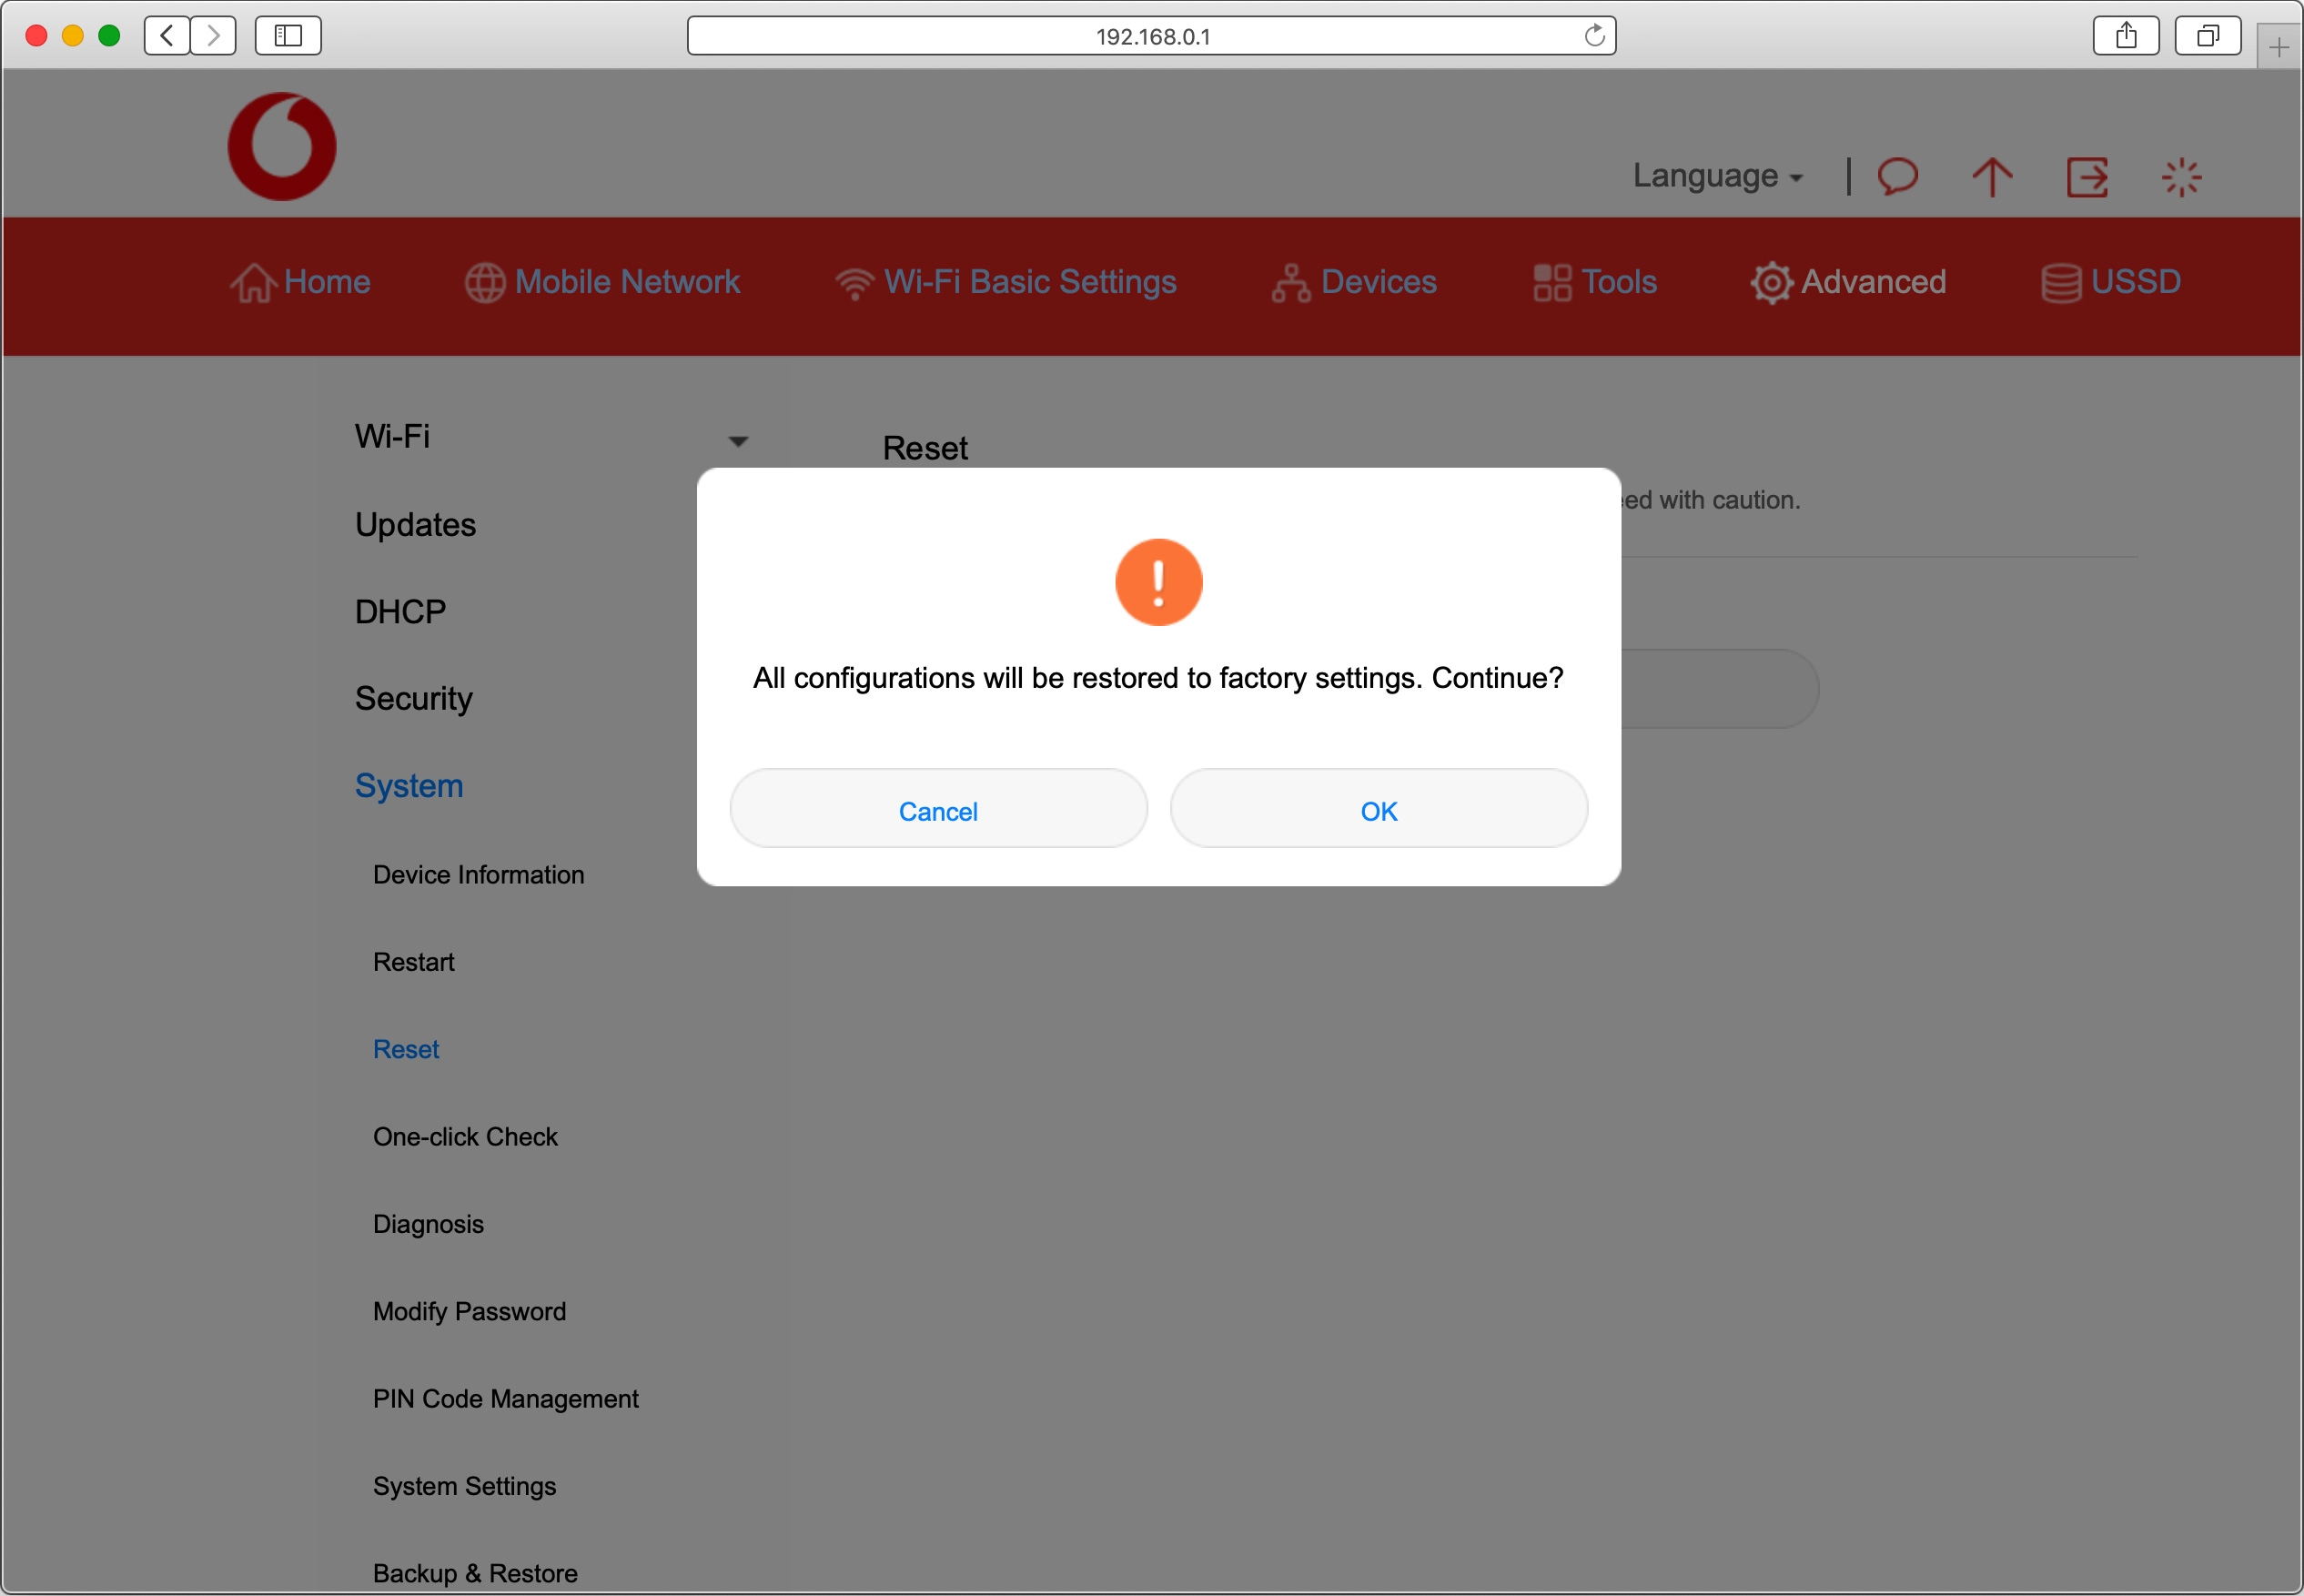Open Updates in the sidebar

tap(415, 524)
